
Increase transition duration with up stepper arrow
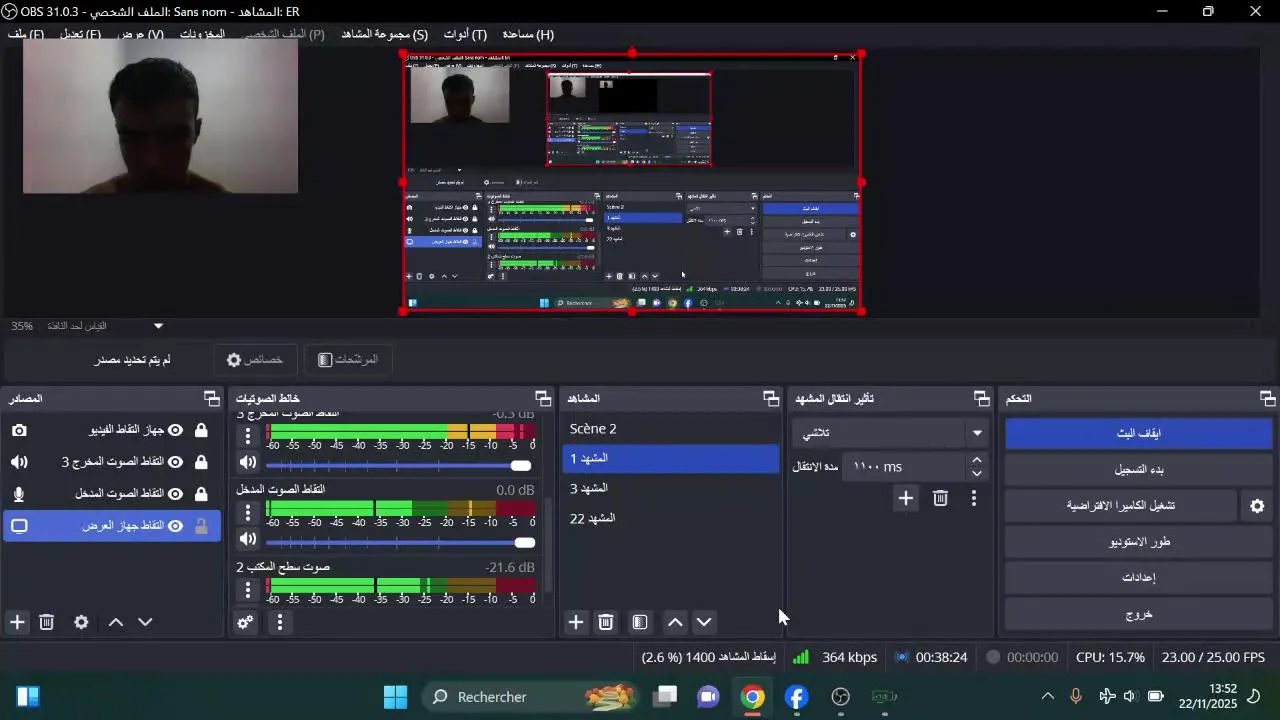[977, 460]
